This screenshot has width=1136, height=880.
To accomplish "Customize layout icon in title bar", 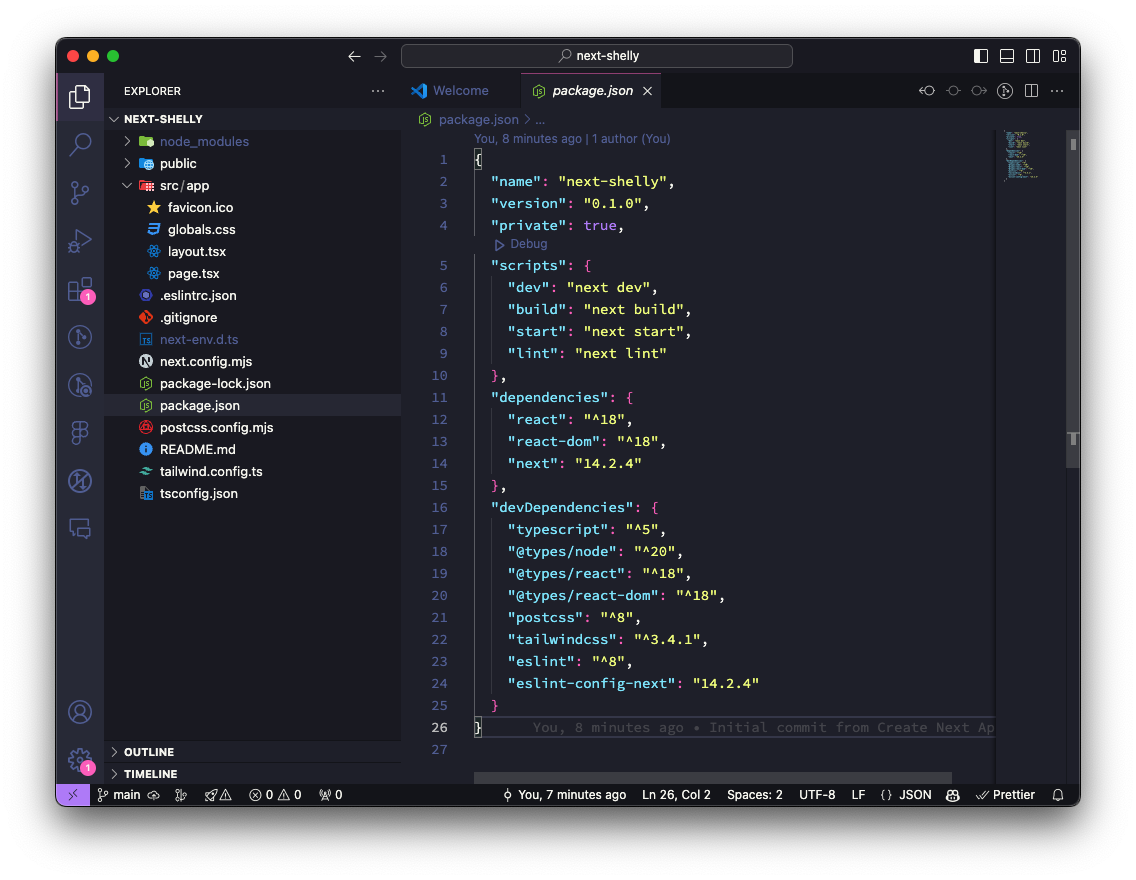I will tap(1059, 56).
